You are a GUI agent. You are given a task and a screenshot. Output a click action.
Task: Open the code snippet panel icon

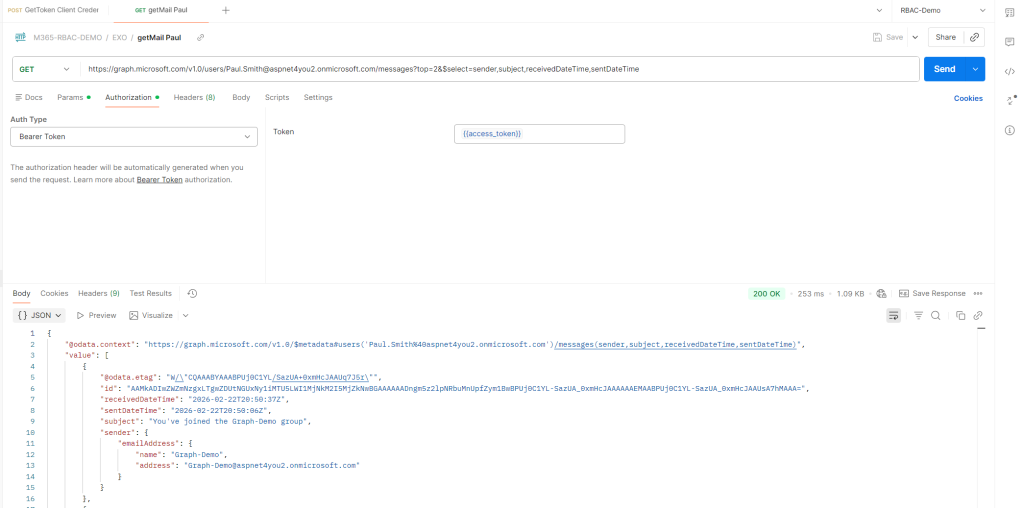(1010, 70)
